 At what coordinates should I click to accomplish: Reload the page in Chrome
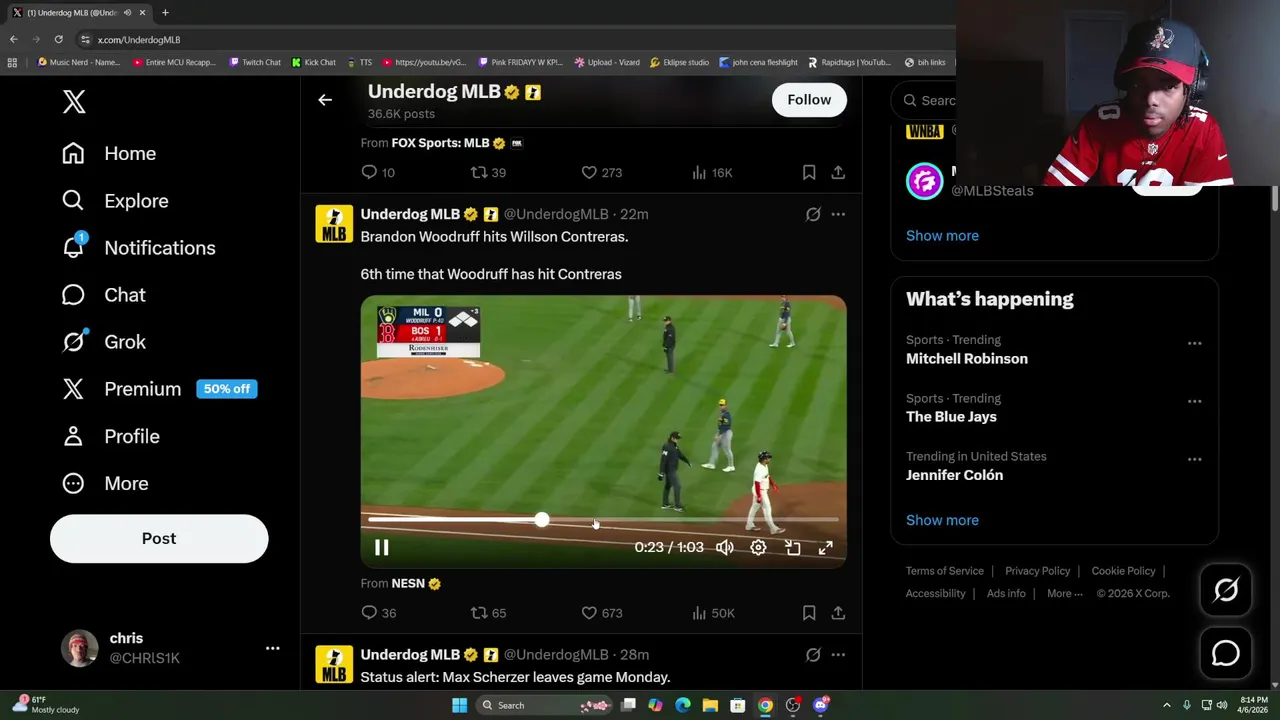tap(59, 39)
